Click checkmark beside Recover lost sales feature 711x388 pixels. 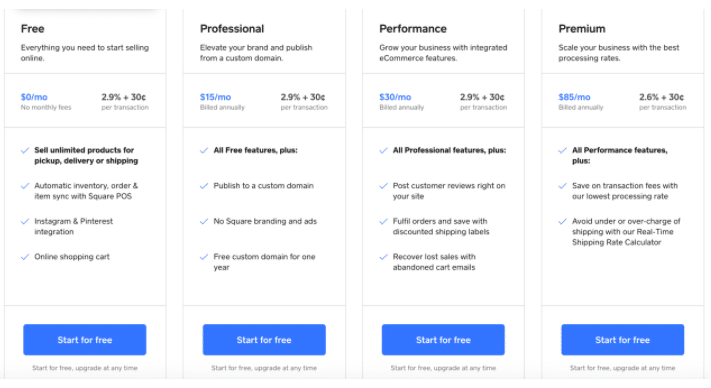pyautogui.click(x=384, y=257)
